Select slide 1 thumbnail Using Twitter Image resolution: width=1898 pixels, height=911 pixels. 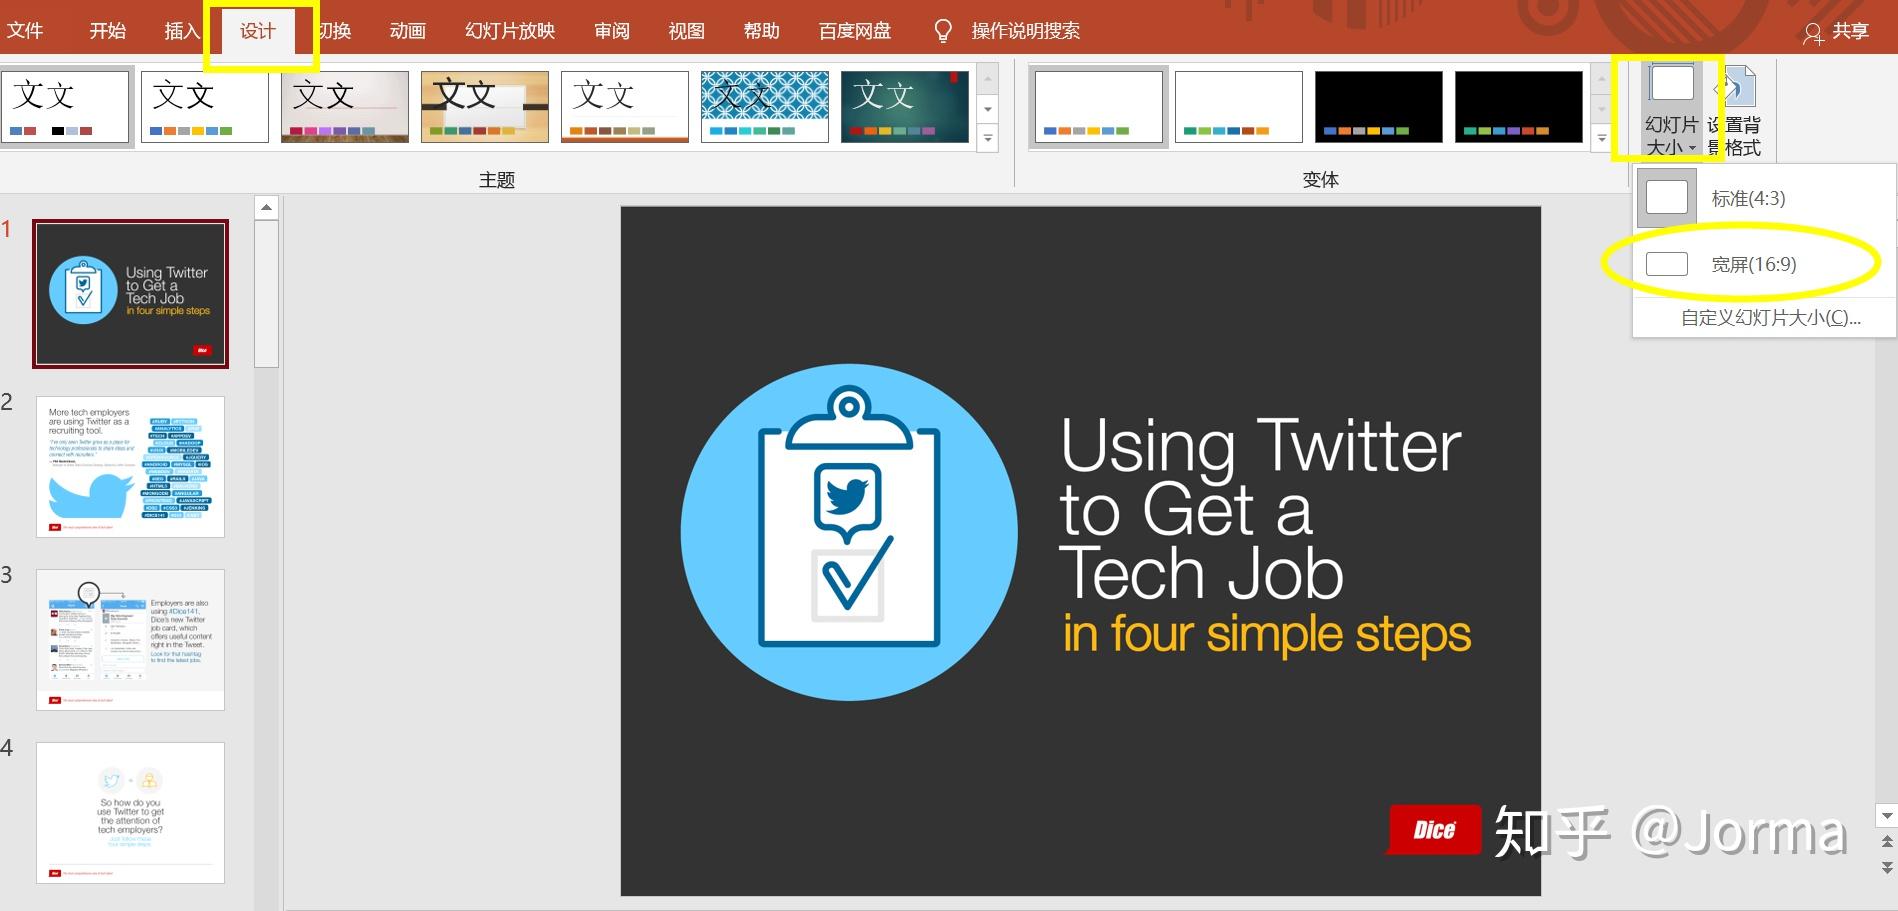[131, 294]
